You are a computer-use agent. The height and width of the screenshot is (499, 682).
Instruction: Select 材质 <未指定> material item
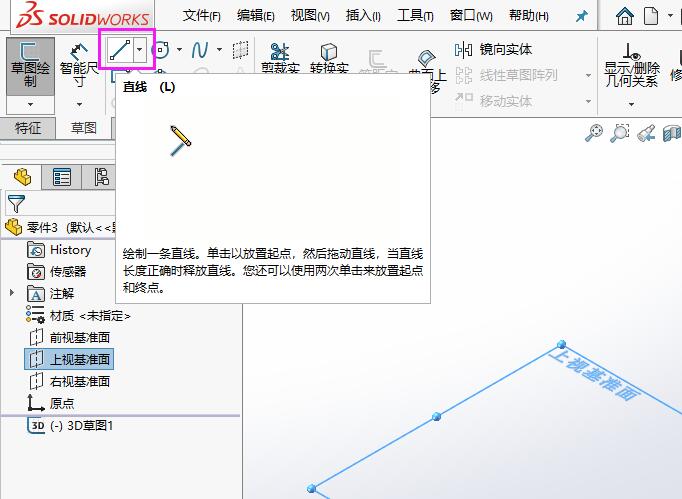(x=78, y=315)
